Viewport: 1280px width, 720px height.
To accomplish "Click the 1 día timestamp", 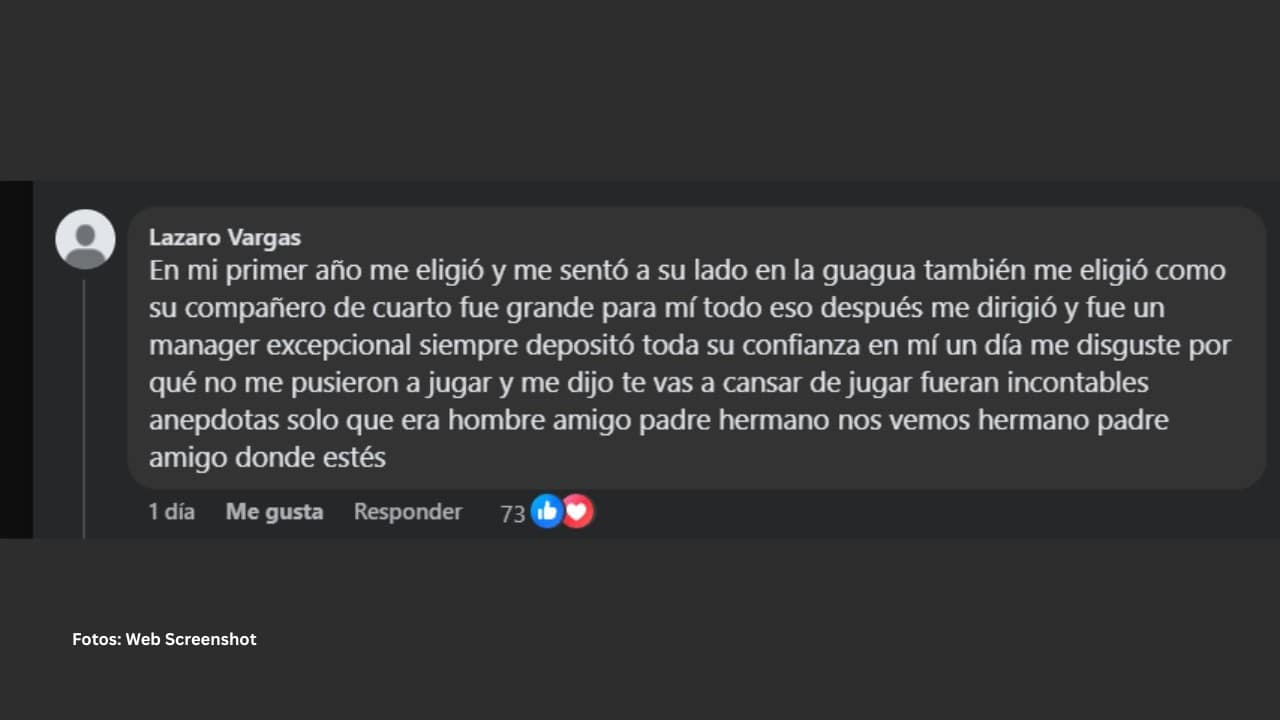I will tap(171, 511).
